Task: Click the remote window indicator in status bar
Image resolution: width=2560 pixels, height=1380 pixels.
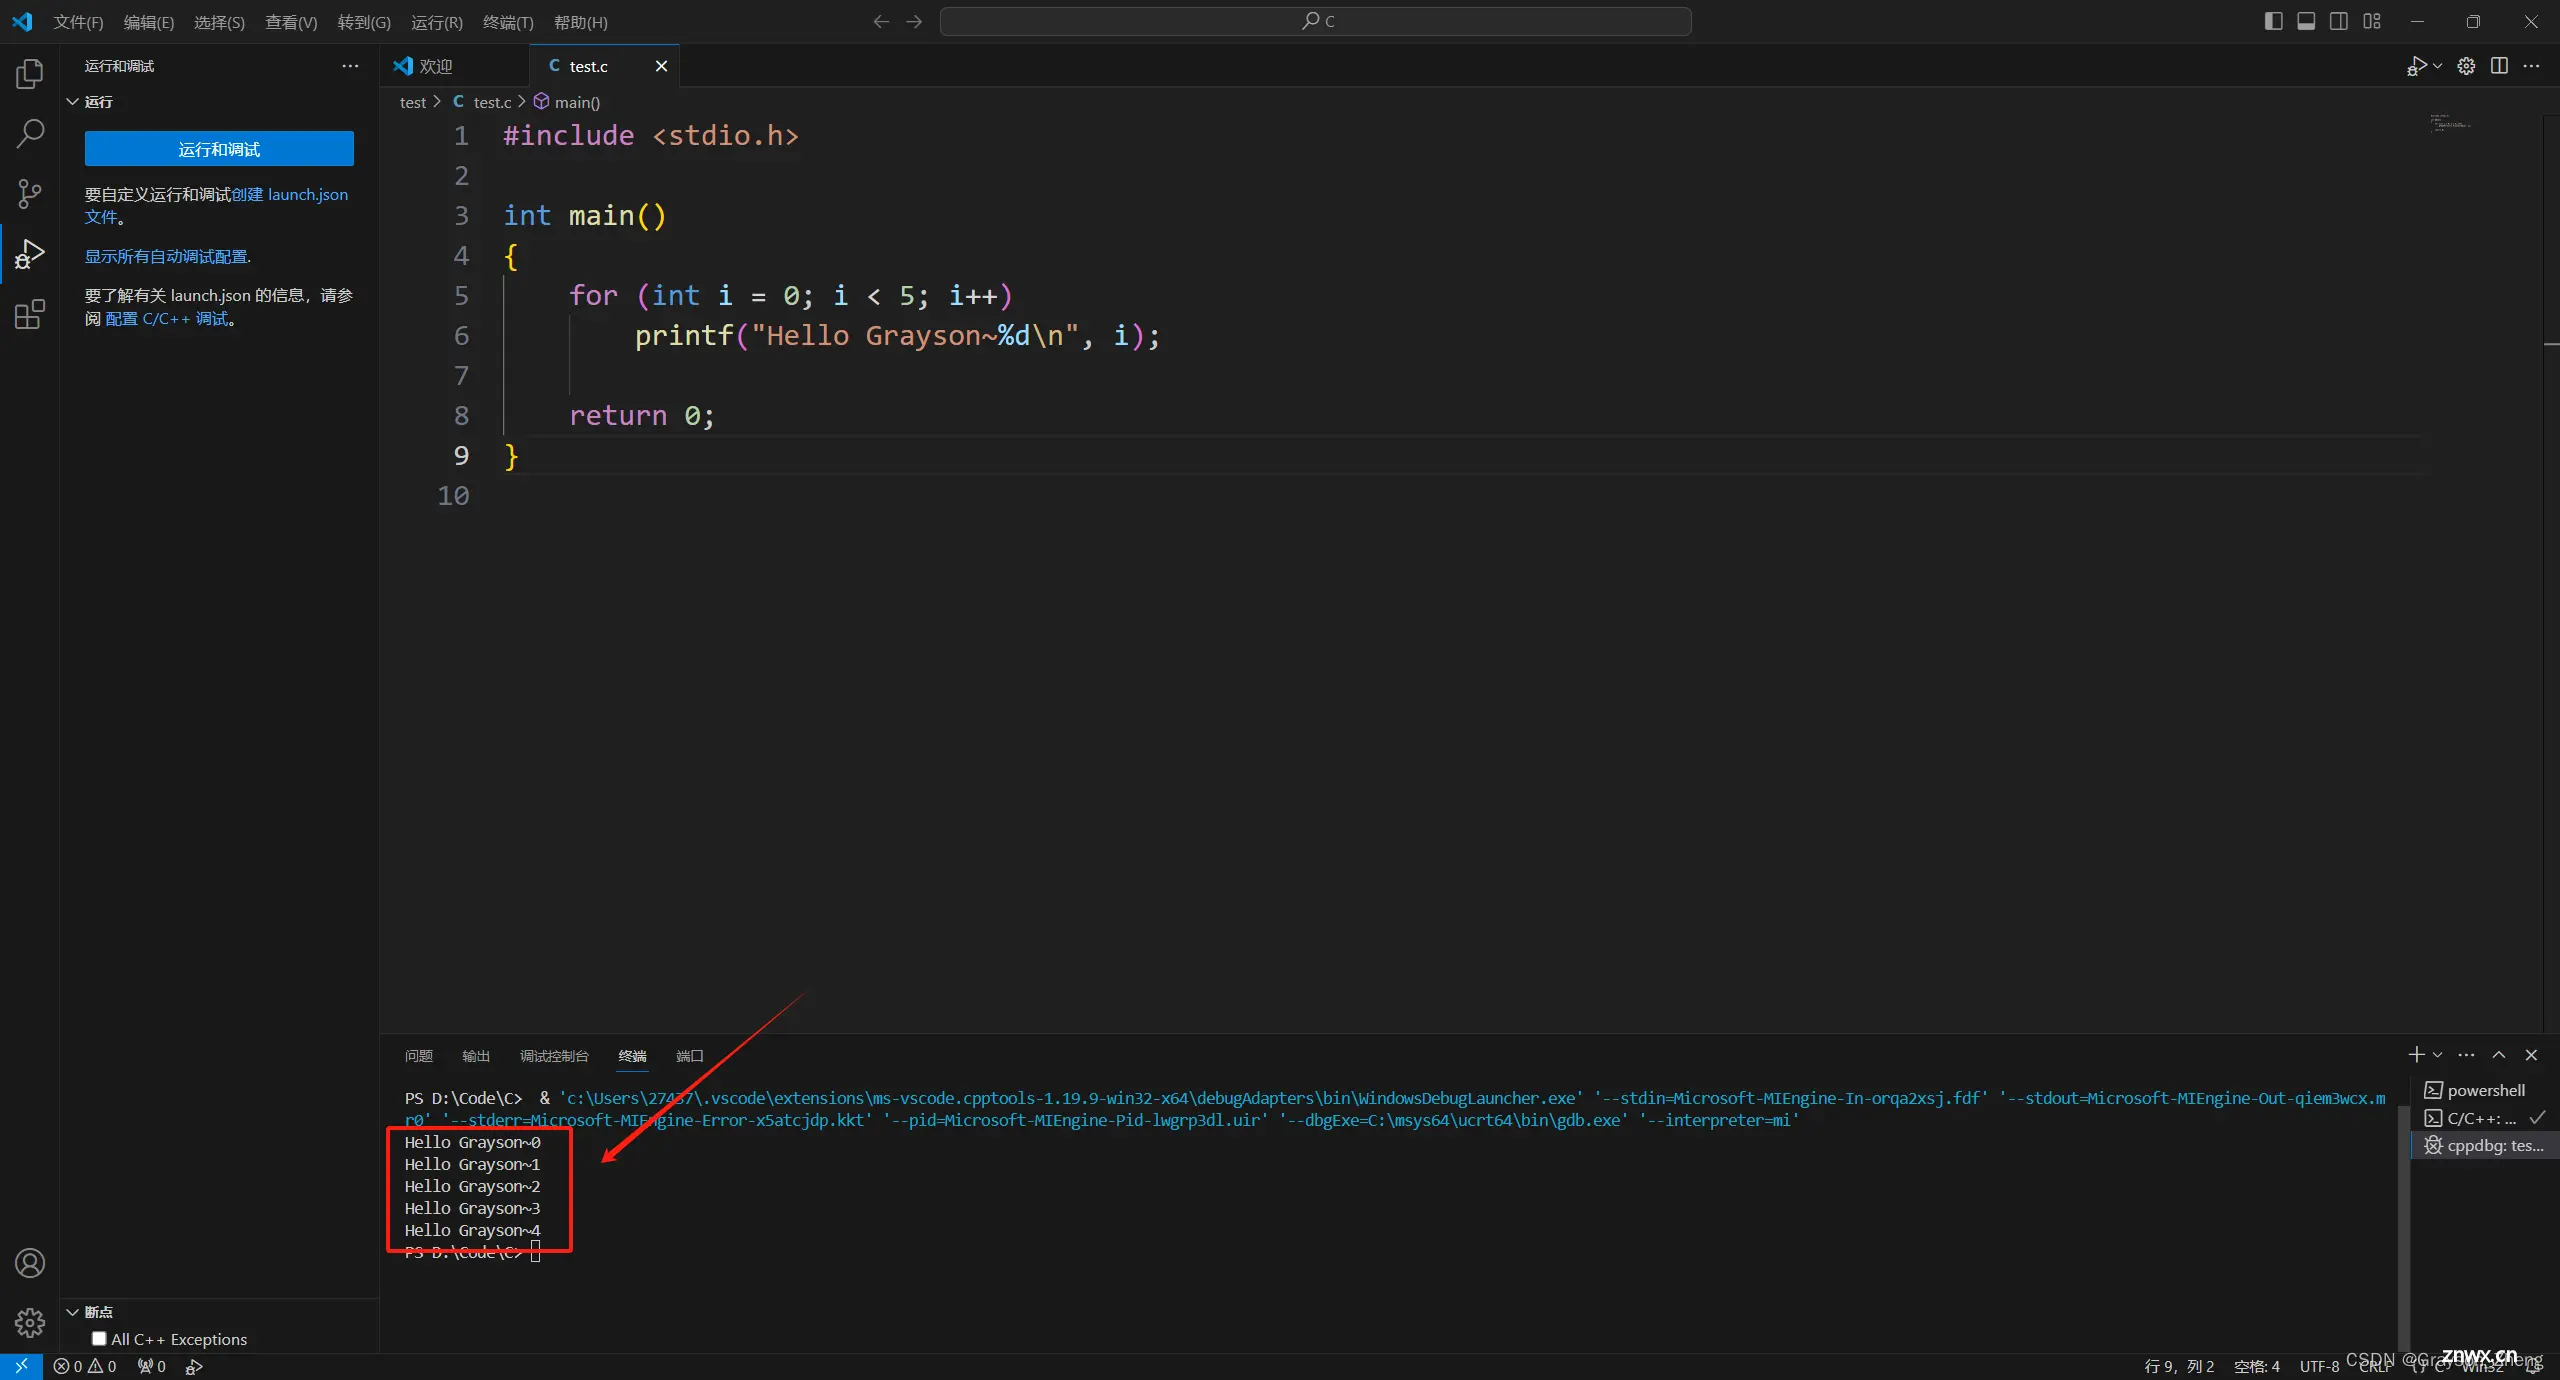Action: (21, 1366)
